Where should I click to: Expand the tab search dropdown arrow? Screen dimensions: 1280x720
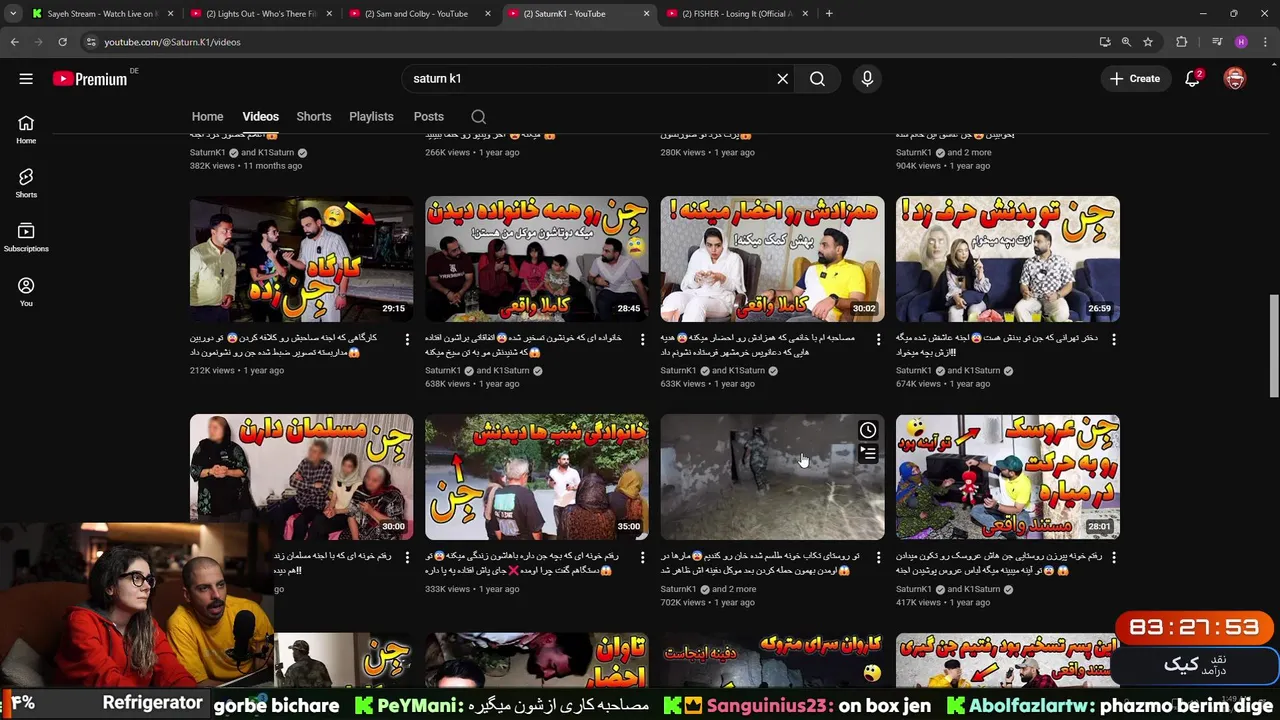(x=13, y=14)
